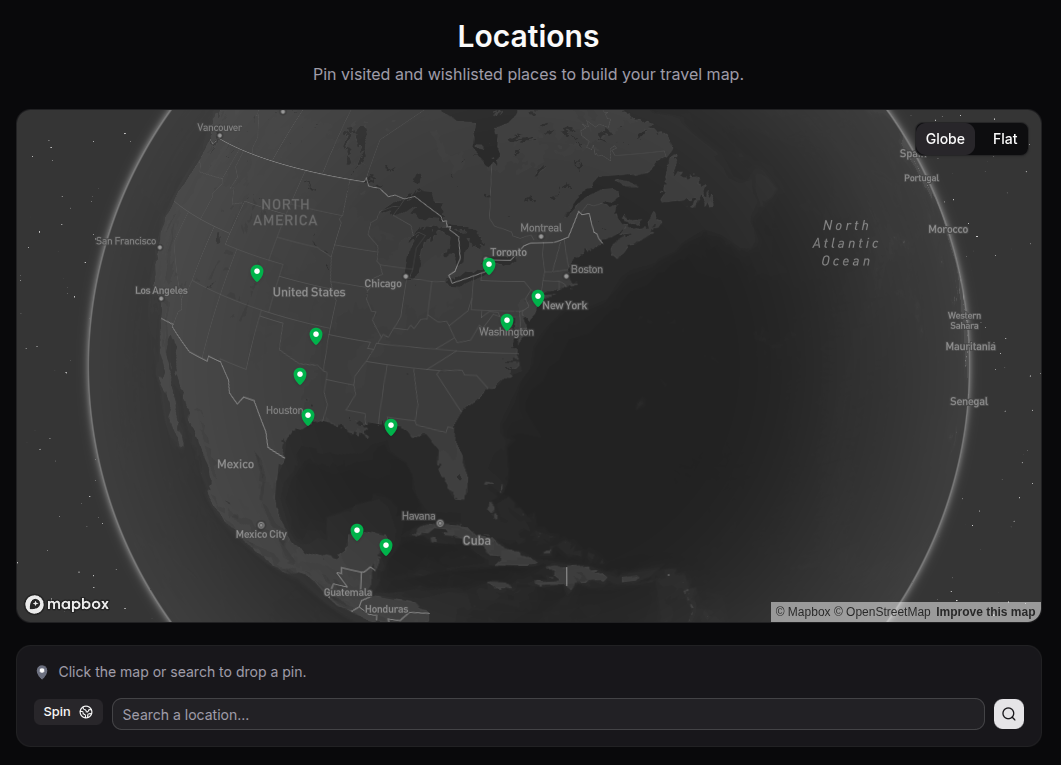Open the © Mapbox attribution link
This screenshot has height=765, width=1061.
point(803,611)
